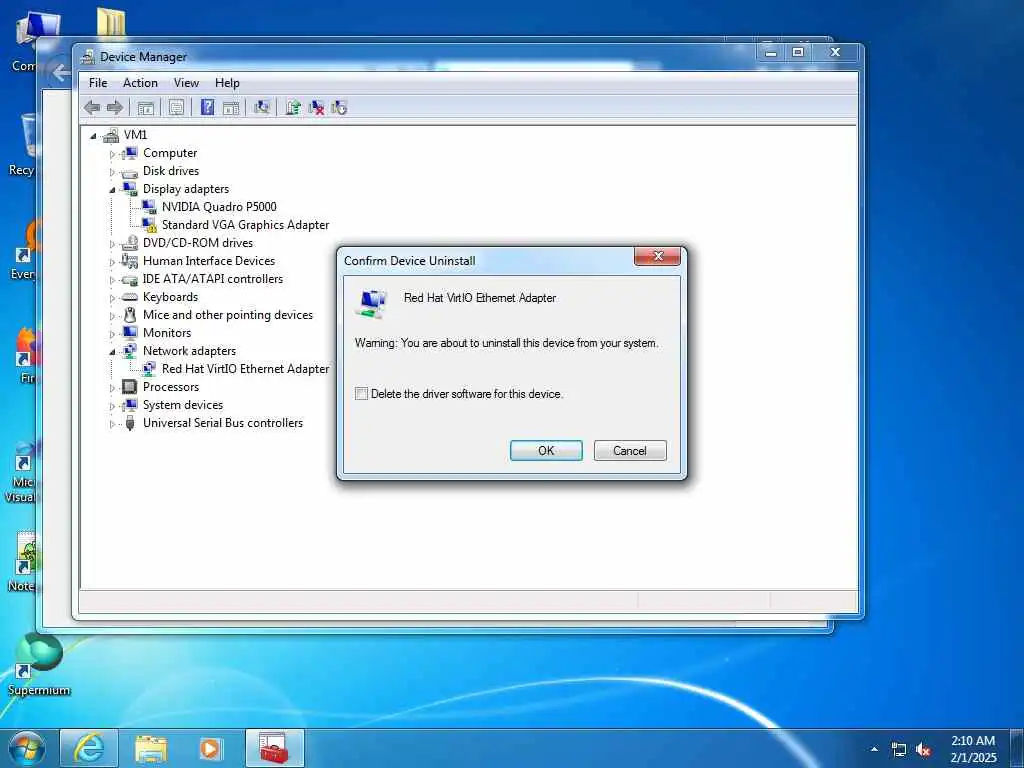Click Cancel in Confirm Device Uninstall dialog

coord(630,451)
